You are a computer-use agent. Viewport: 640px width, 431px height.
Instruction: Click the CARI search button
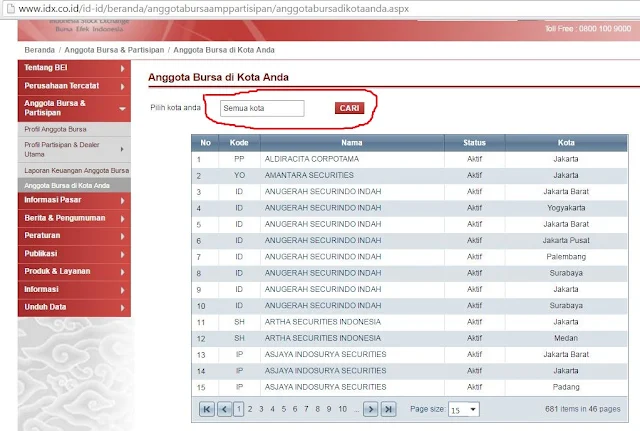(349, 108)
